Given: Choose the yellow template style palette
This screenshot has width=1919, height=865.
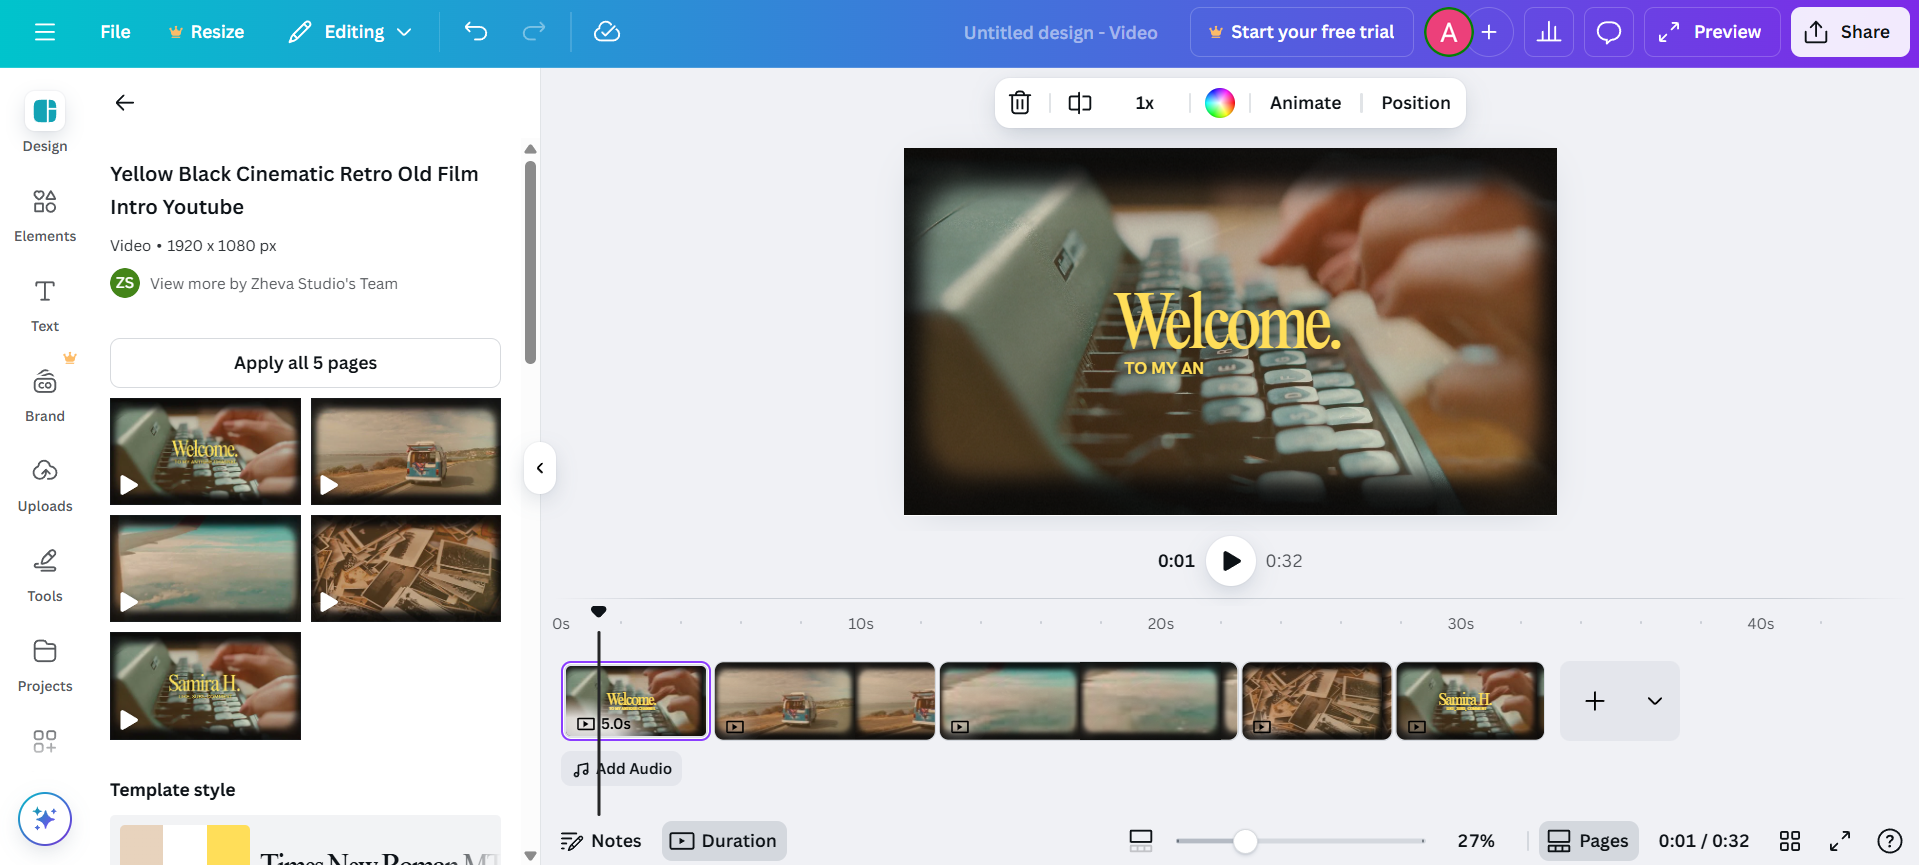Looking at the screenshot, I should point(305,842).
